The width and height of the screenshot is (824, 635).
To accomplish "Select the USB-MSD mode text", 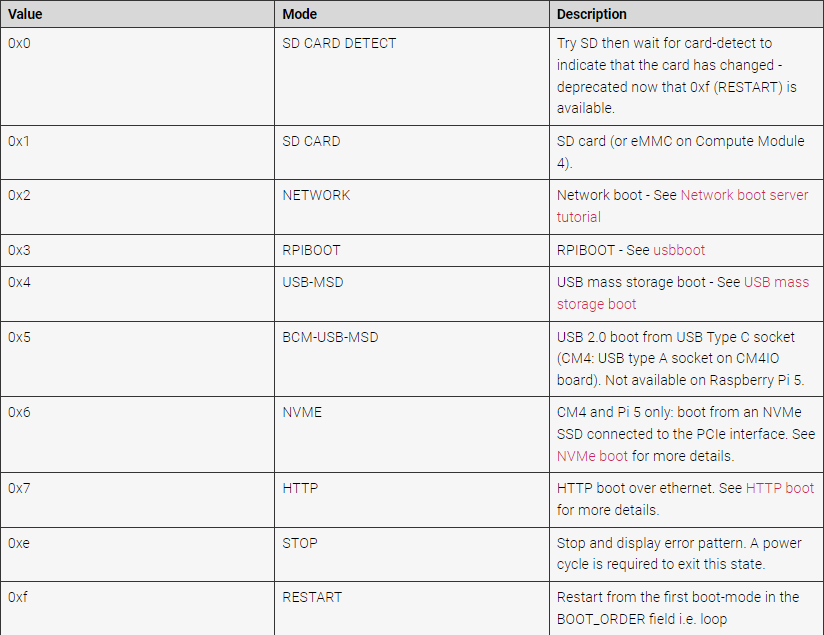I will pos(313,282).
